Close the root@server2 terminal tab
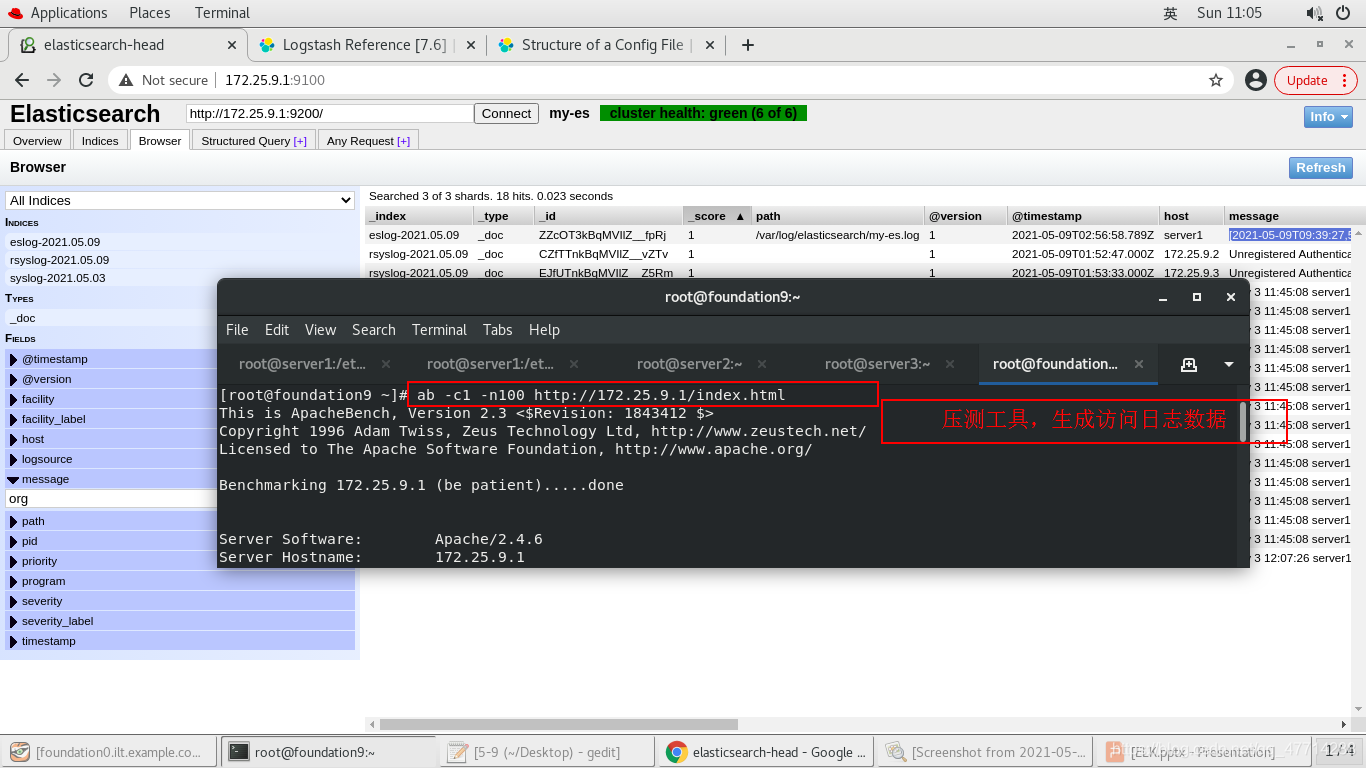 tap(762, 364)
